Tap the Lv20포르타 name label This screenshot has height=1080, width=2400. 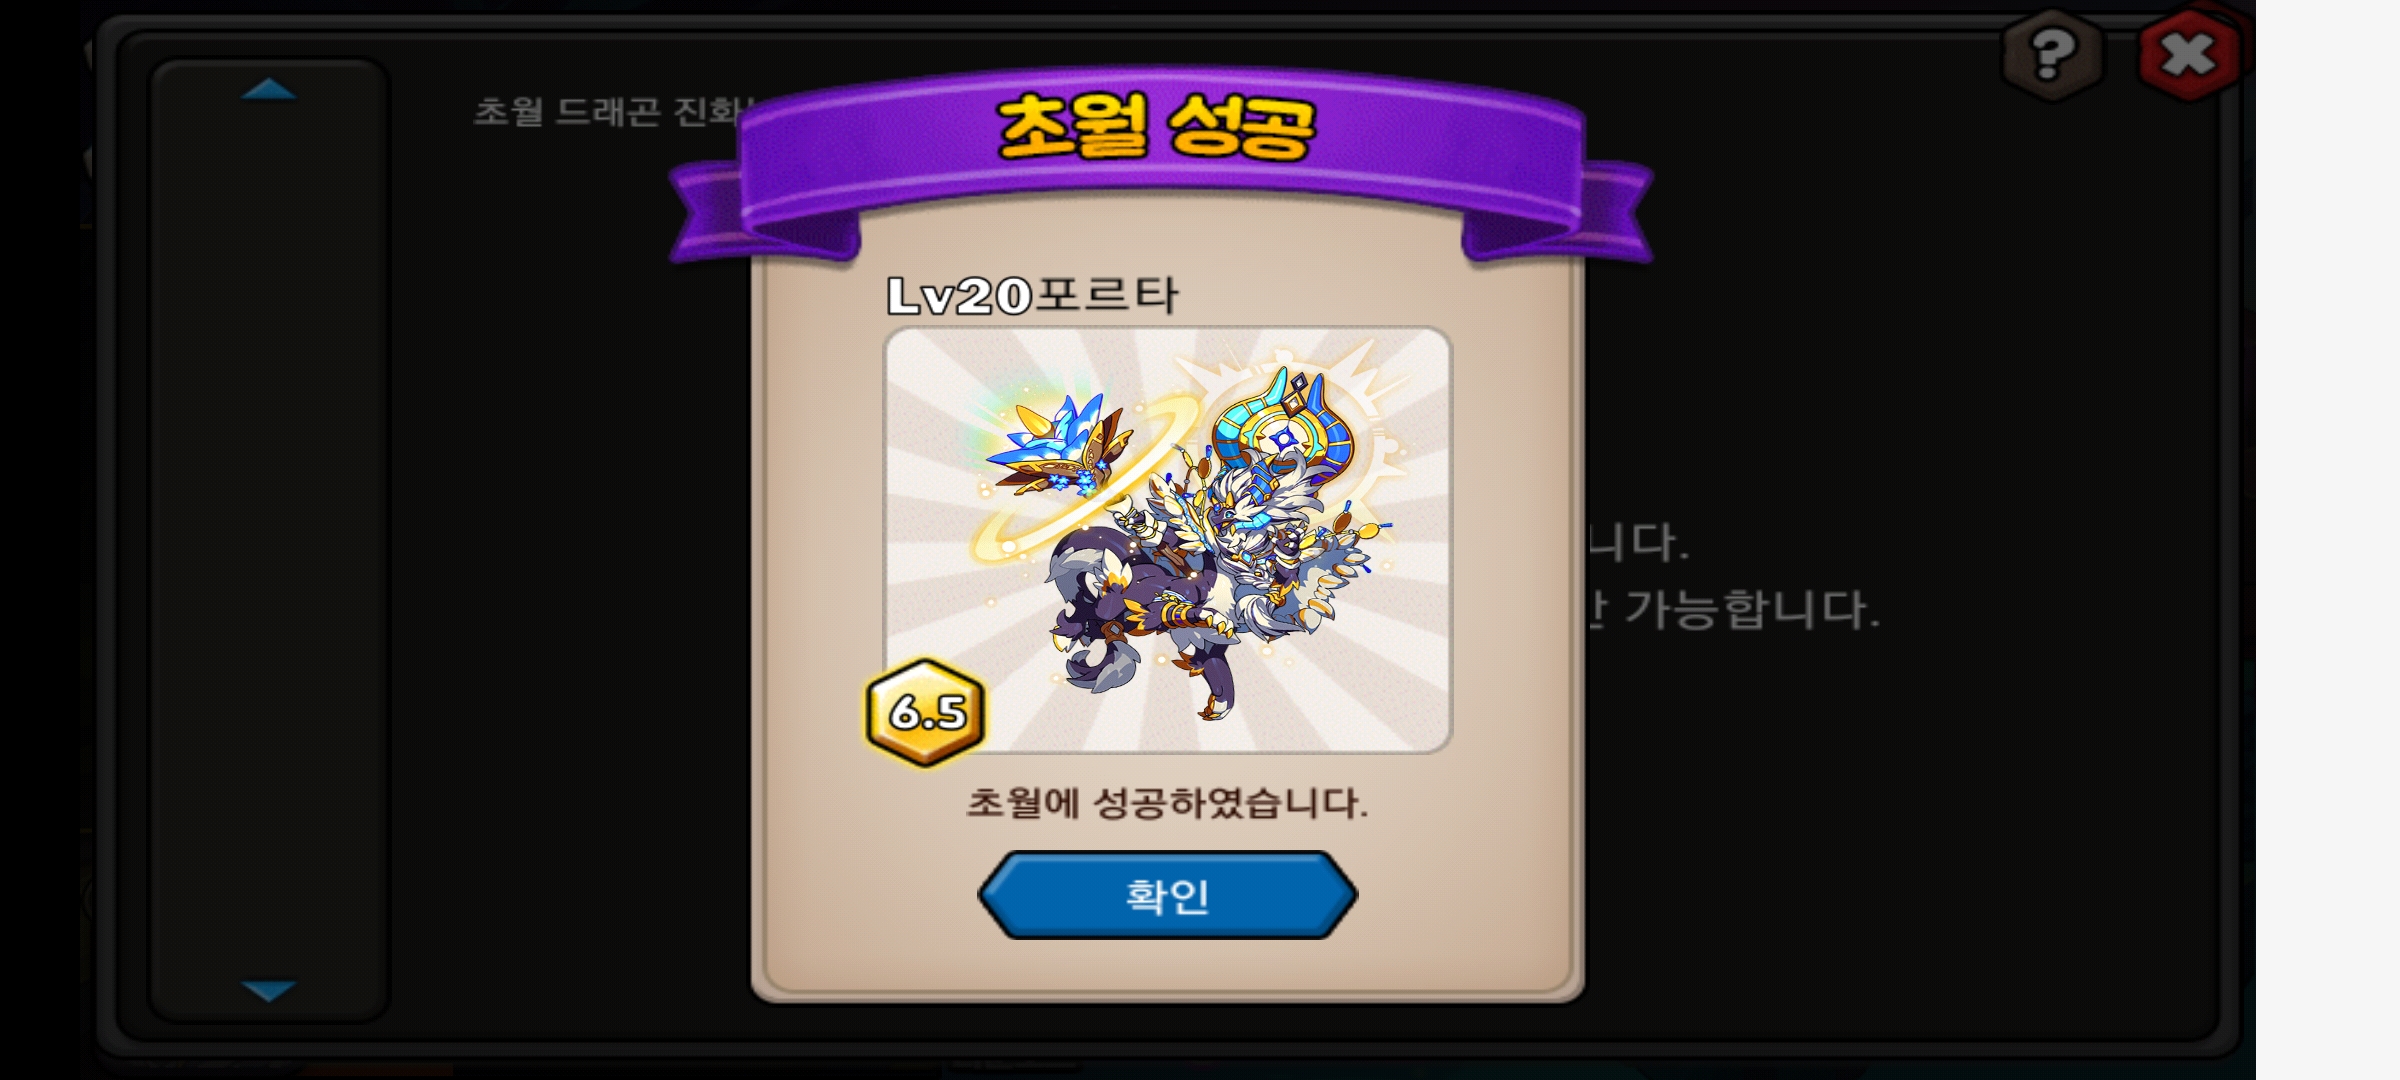coord(1033,295)
